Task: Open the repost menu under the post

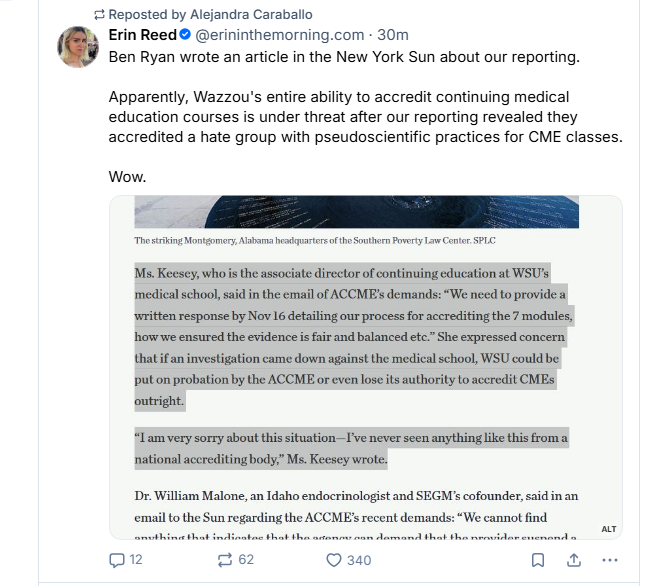Action: point(225,560)
